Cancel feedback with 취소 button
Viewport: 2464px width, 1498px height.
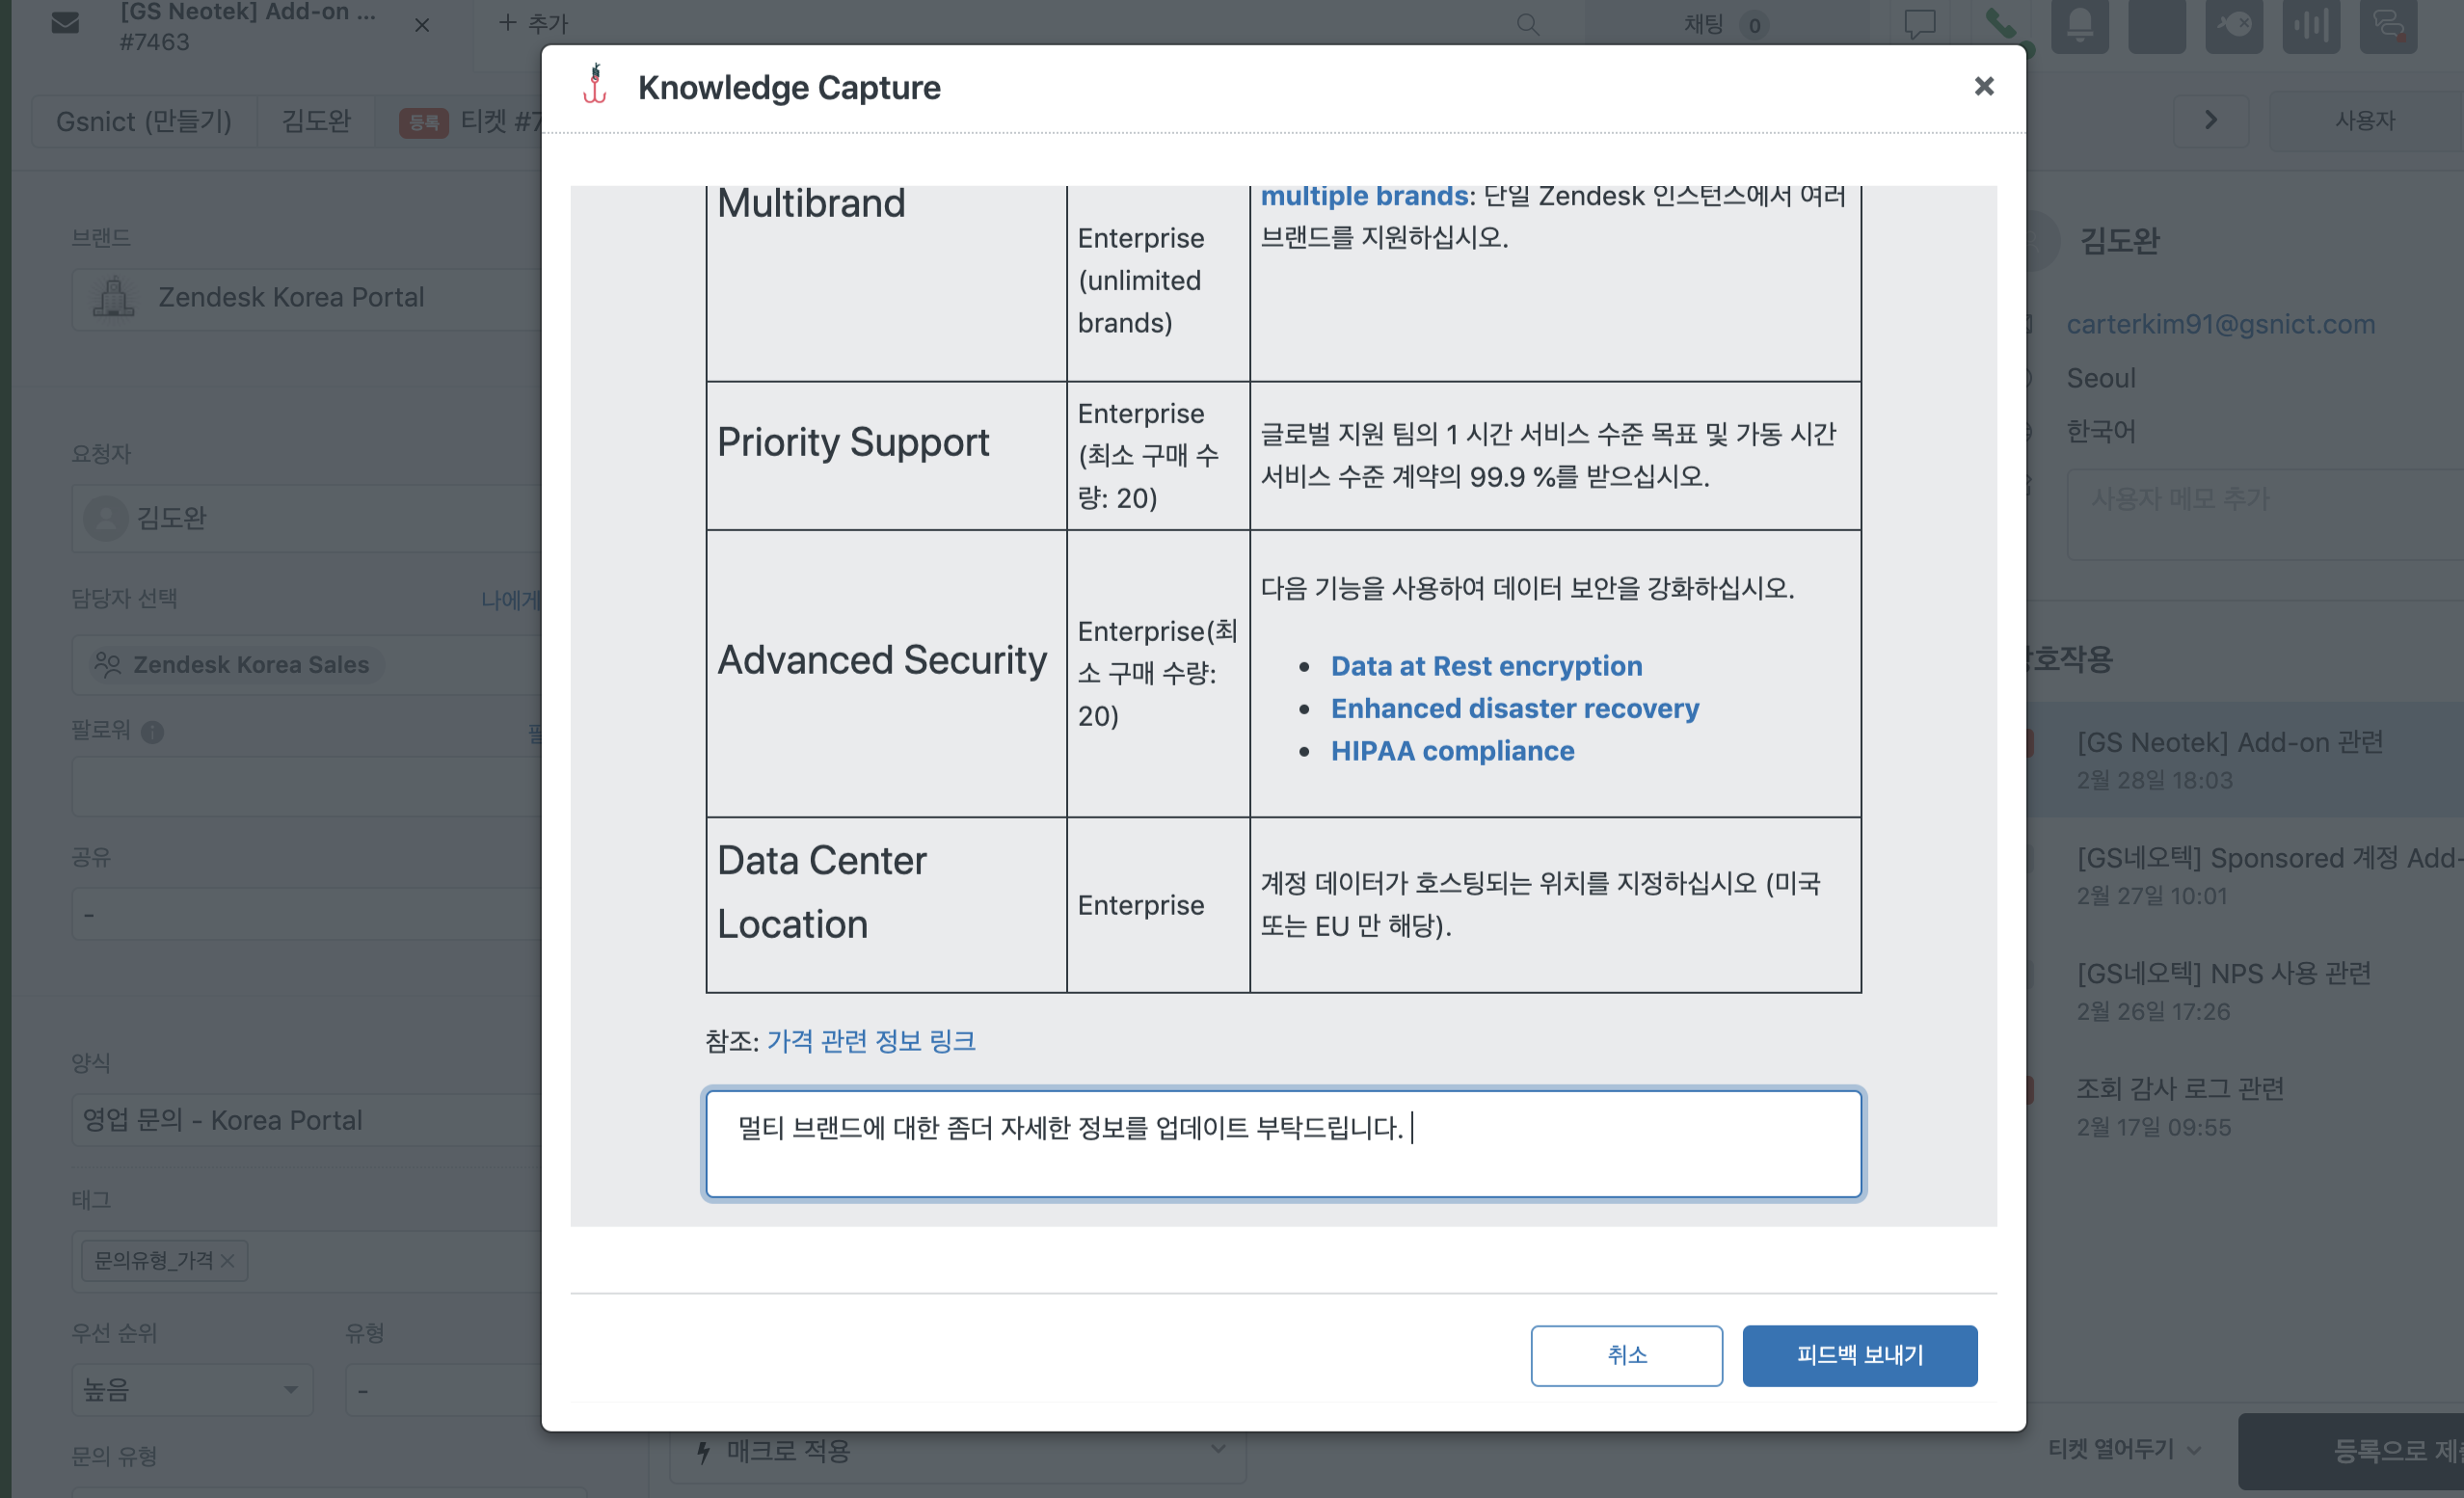click(x=1626, y=1355)
